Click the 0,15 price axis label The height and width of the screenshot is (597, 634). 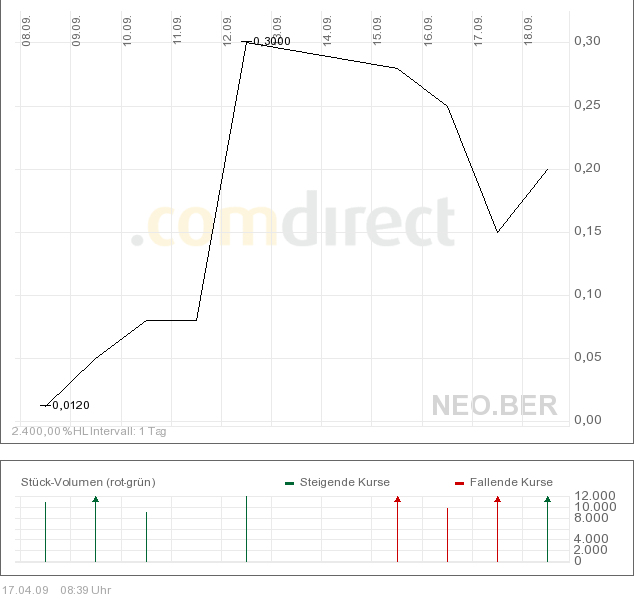589,231
